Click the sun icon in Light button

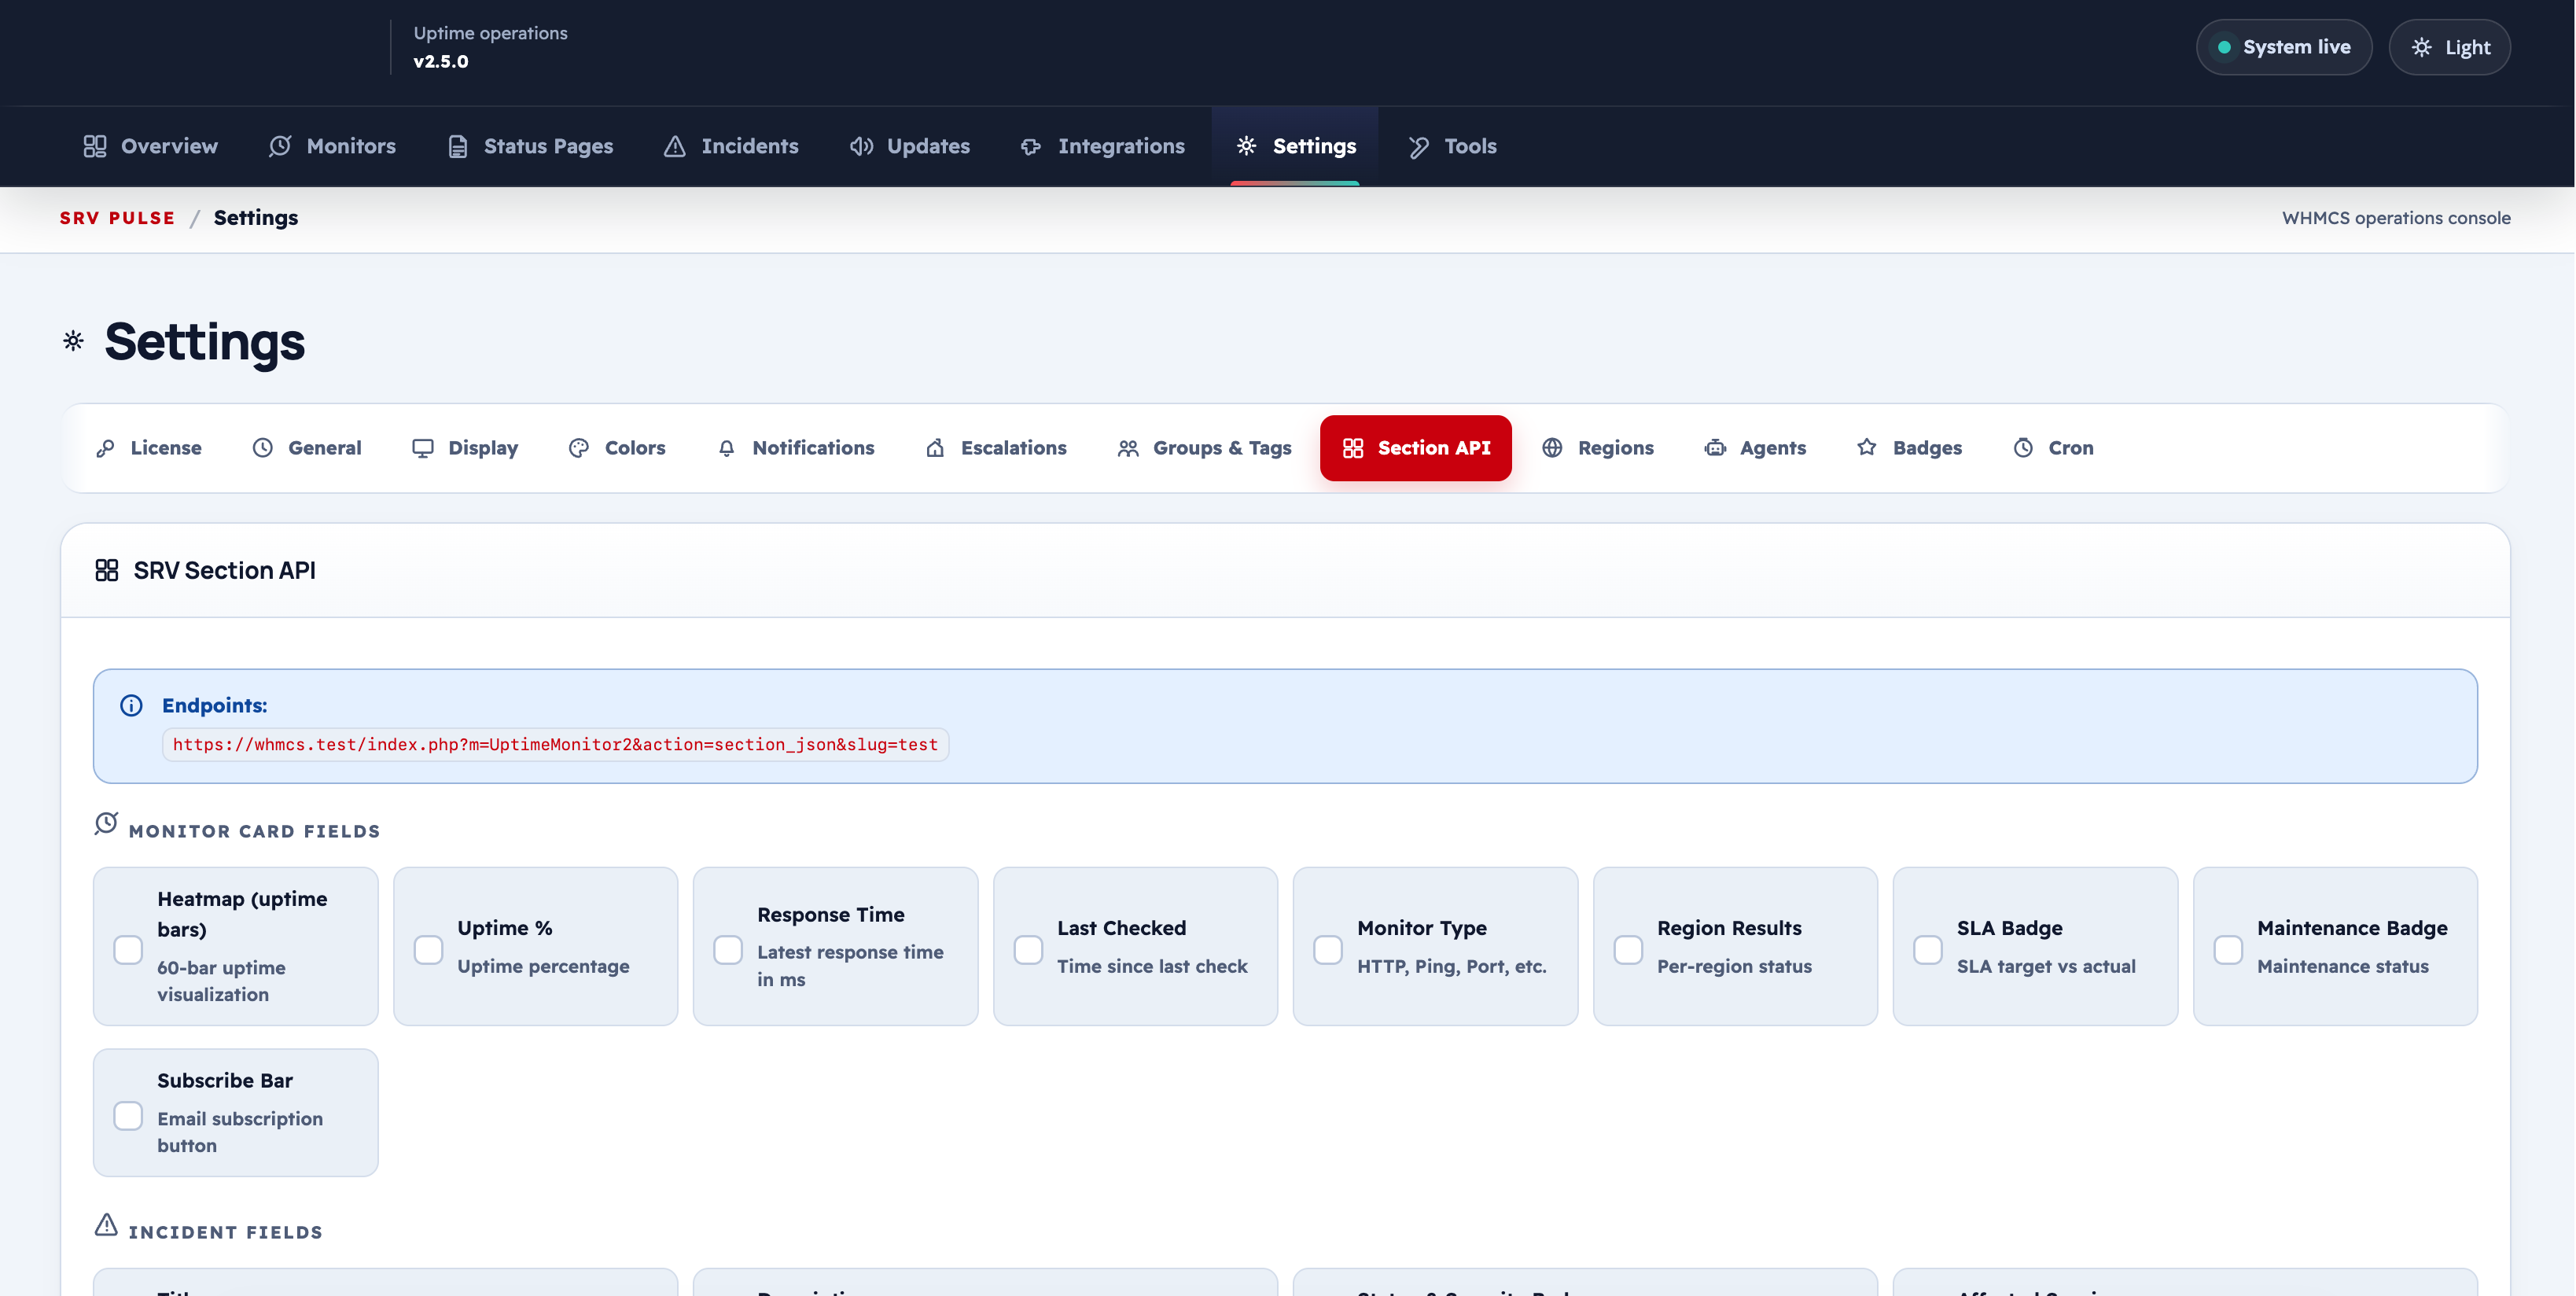[2421, 47]
